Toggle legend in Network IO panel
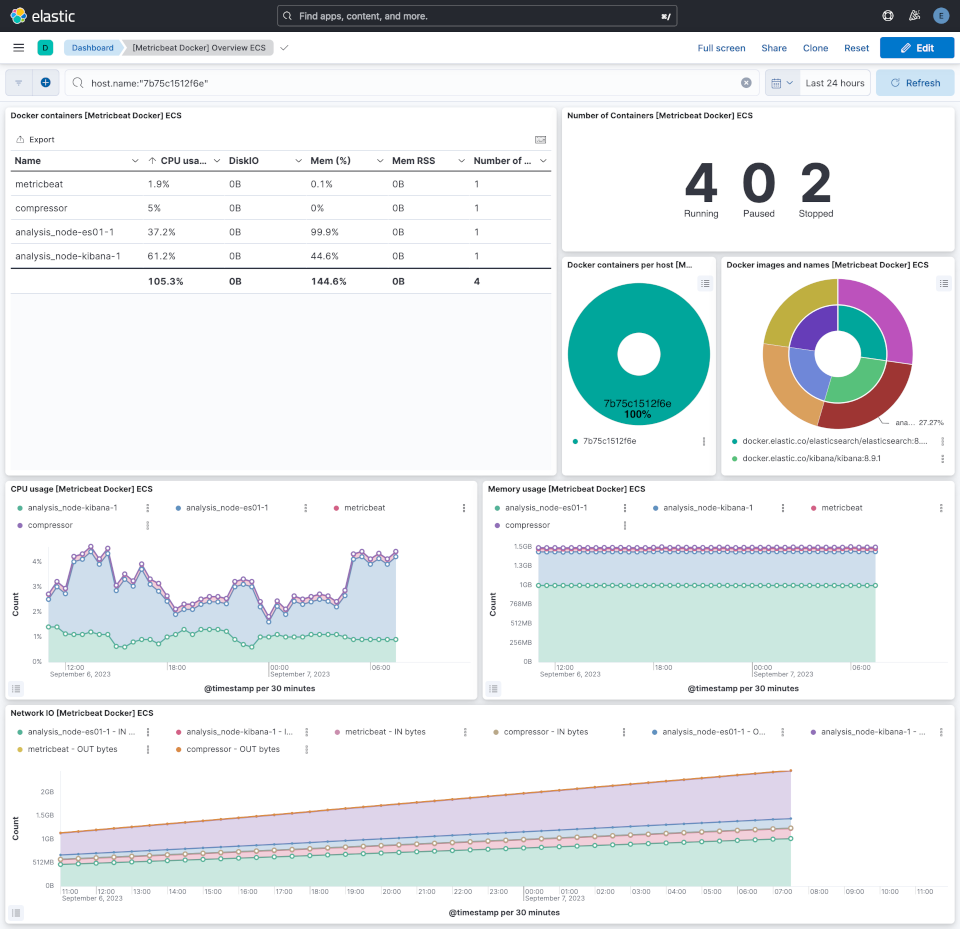Image resolution: width=960 pixels, height=929 pixels. click(17, 913)
